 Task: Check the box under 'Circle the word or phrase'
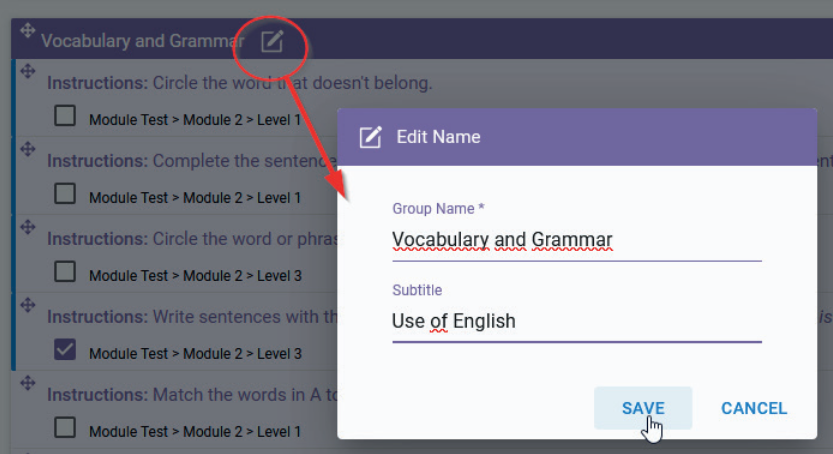(65, 272)
